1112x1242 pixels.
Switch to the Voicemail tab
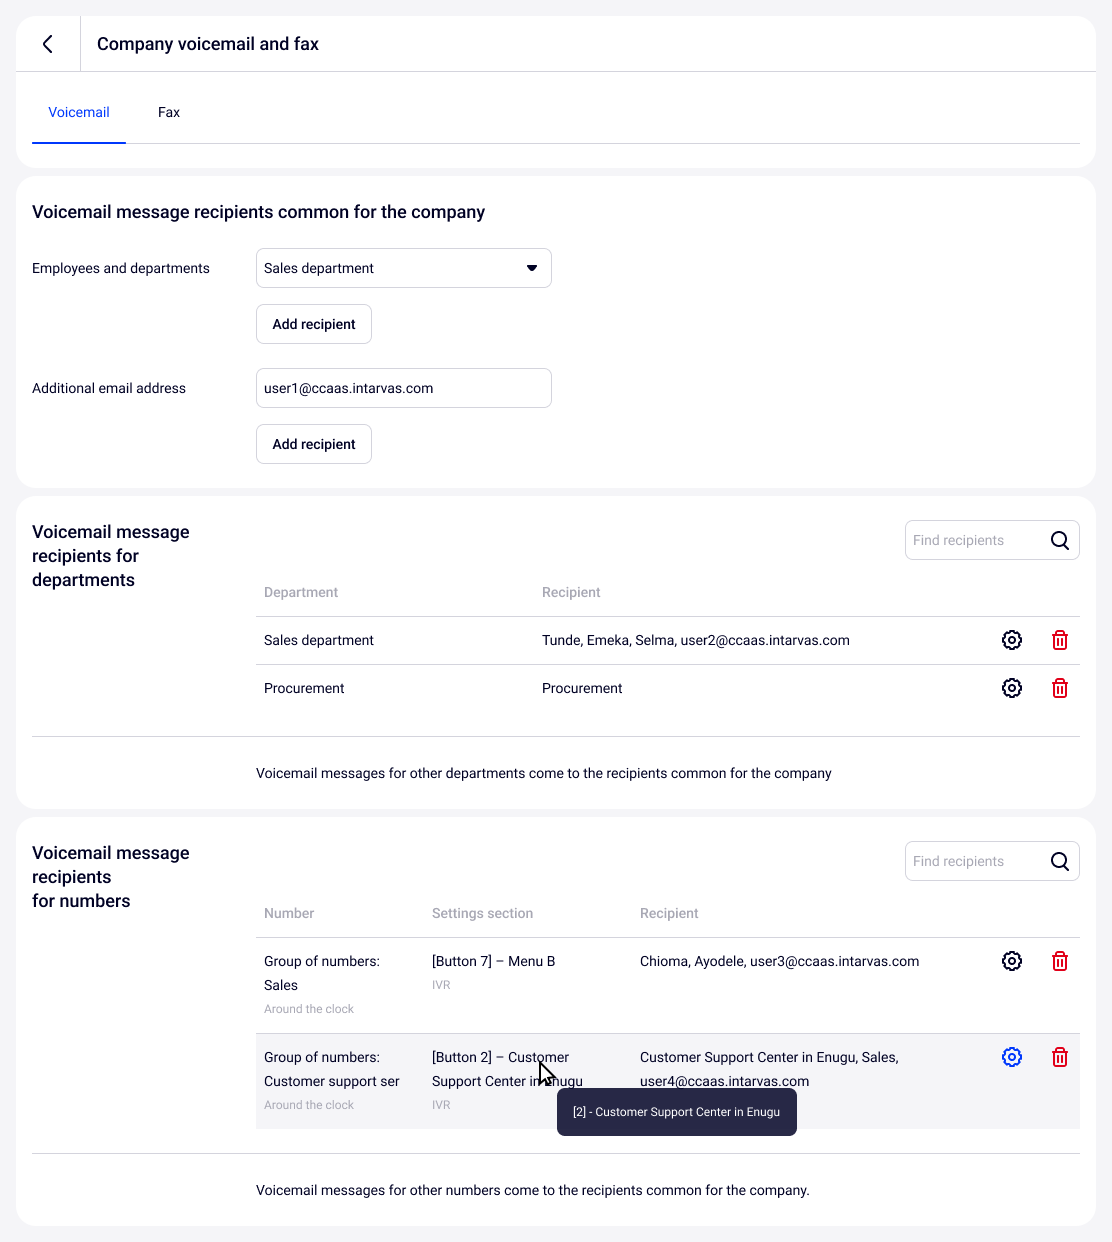[x=79, y=112]
